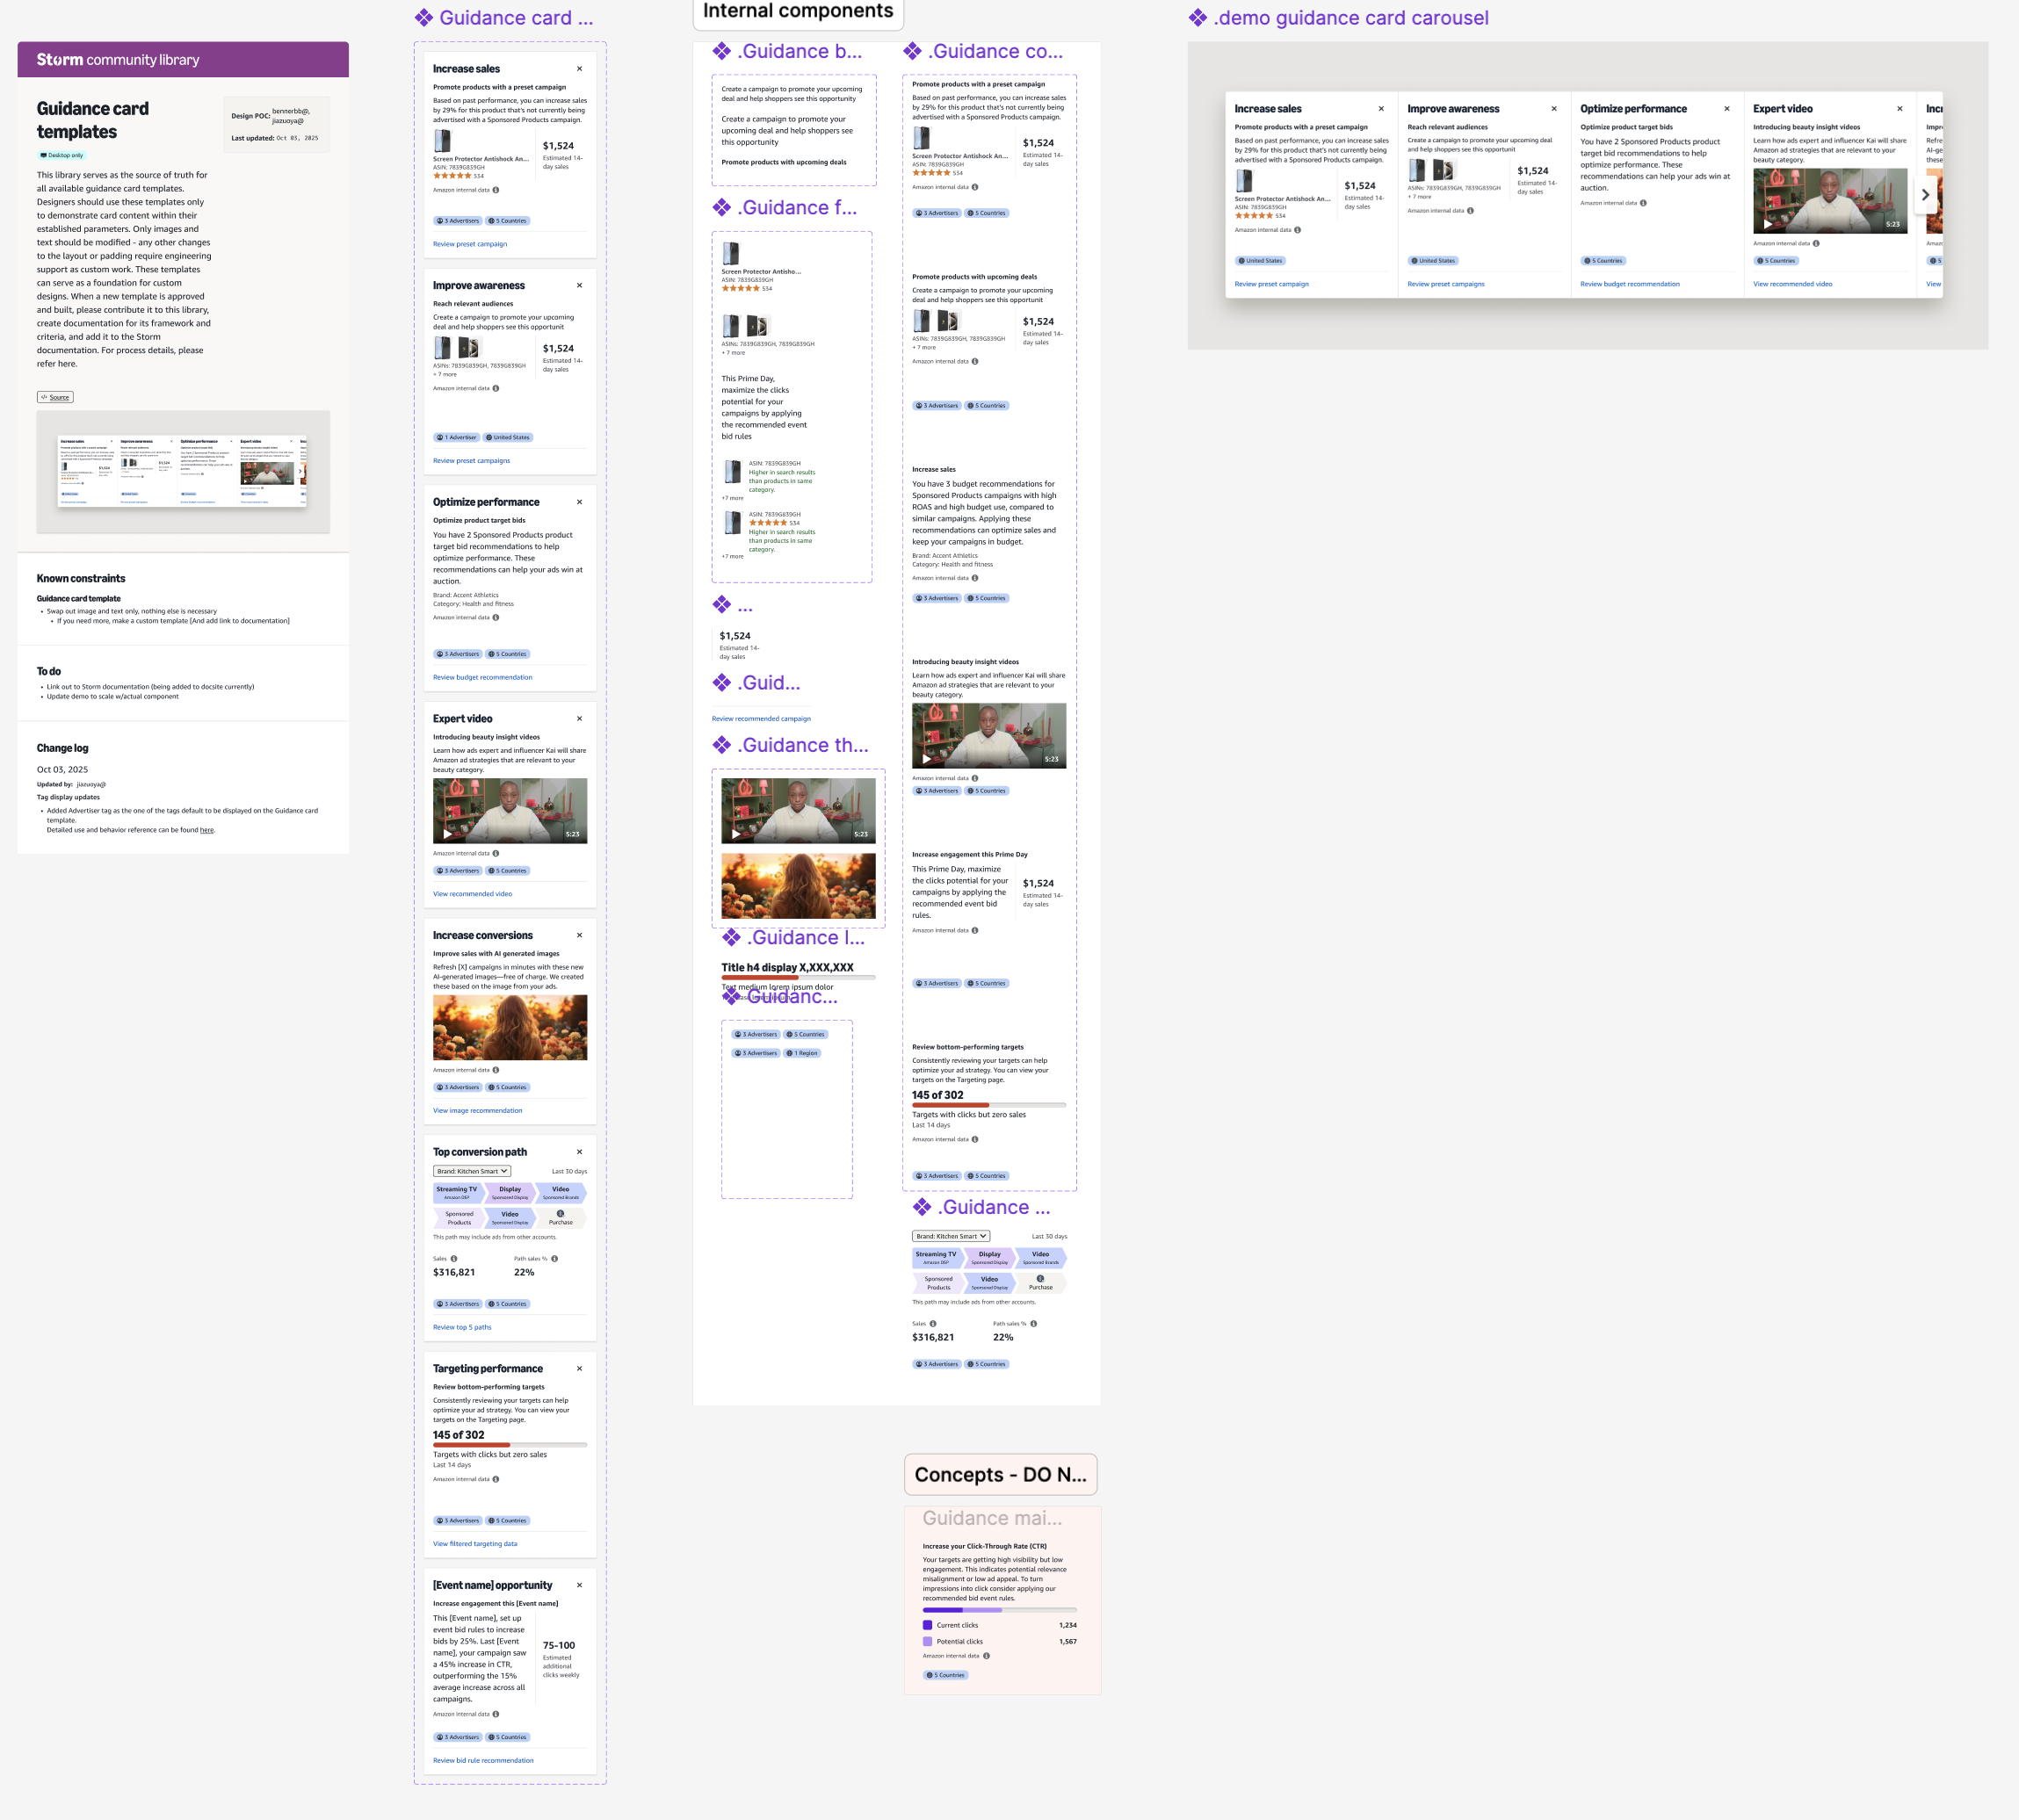Close the Increase sales carousel card
The width and height of the screenshot is (2019, 1820).
click(1381, 109)
